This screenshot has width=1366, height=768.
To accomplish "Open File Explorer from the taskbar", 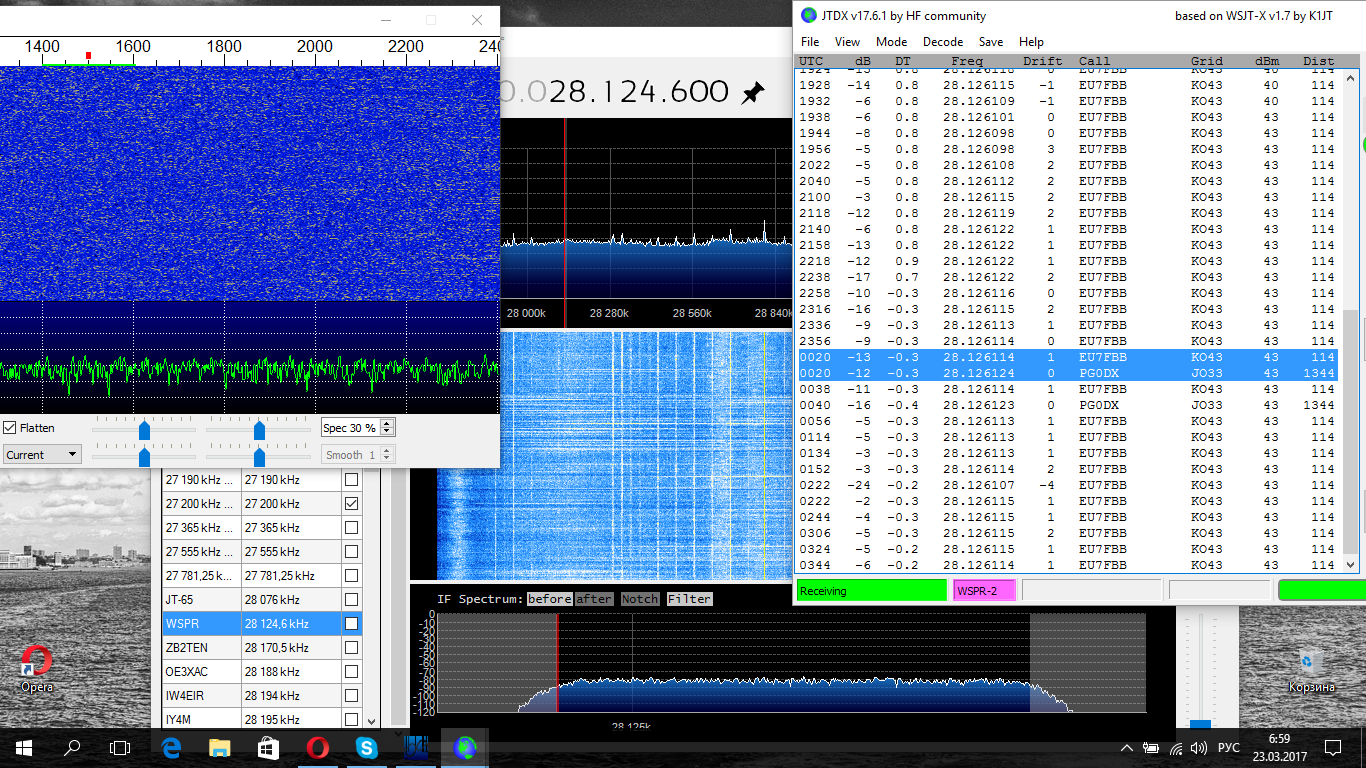I will [219, 747].
